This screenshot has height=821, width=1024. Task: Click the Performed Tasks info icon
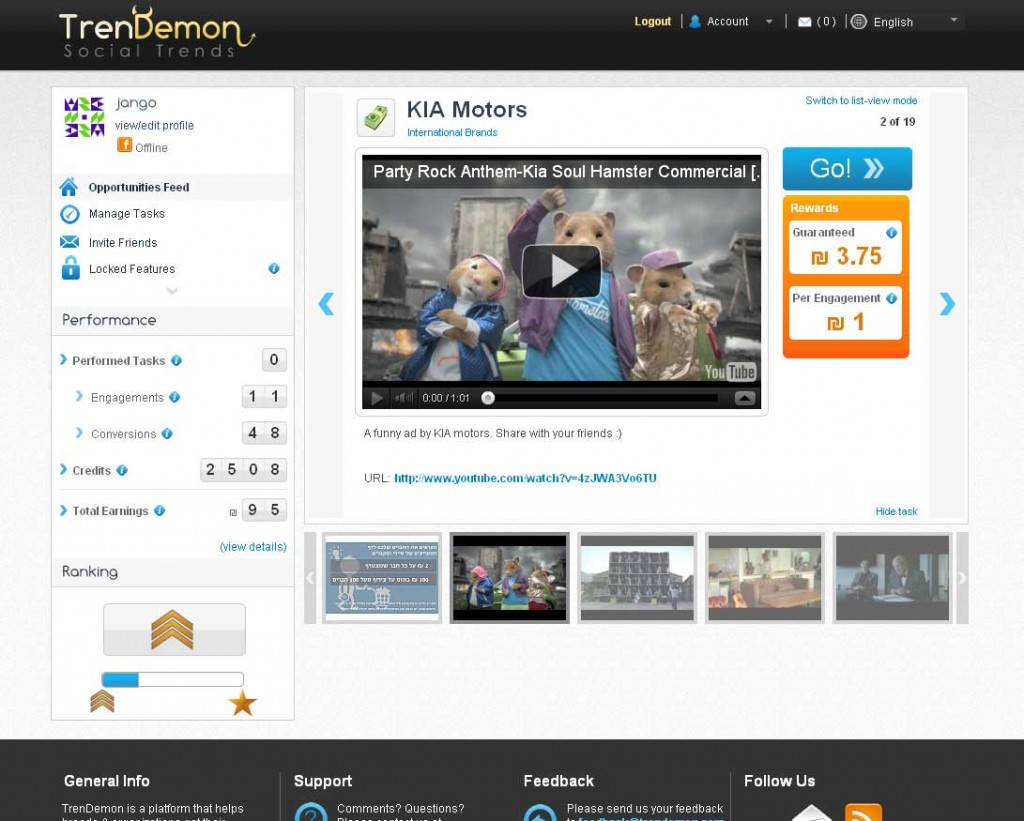click(x=176, y=361)
